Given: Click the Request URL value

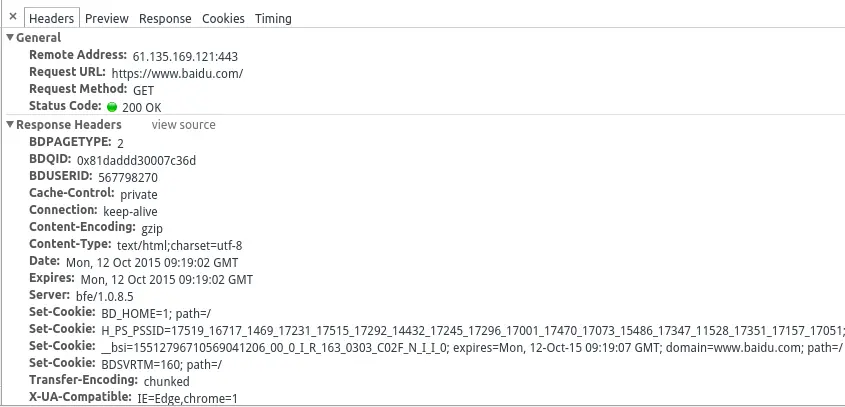Looking at the screenshot, I should [177, 73].
